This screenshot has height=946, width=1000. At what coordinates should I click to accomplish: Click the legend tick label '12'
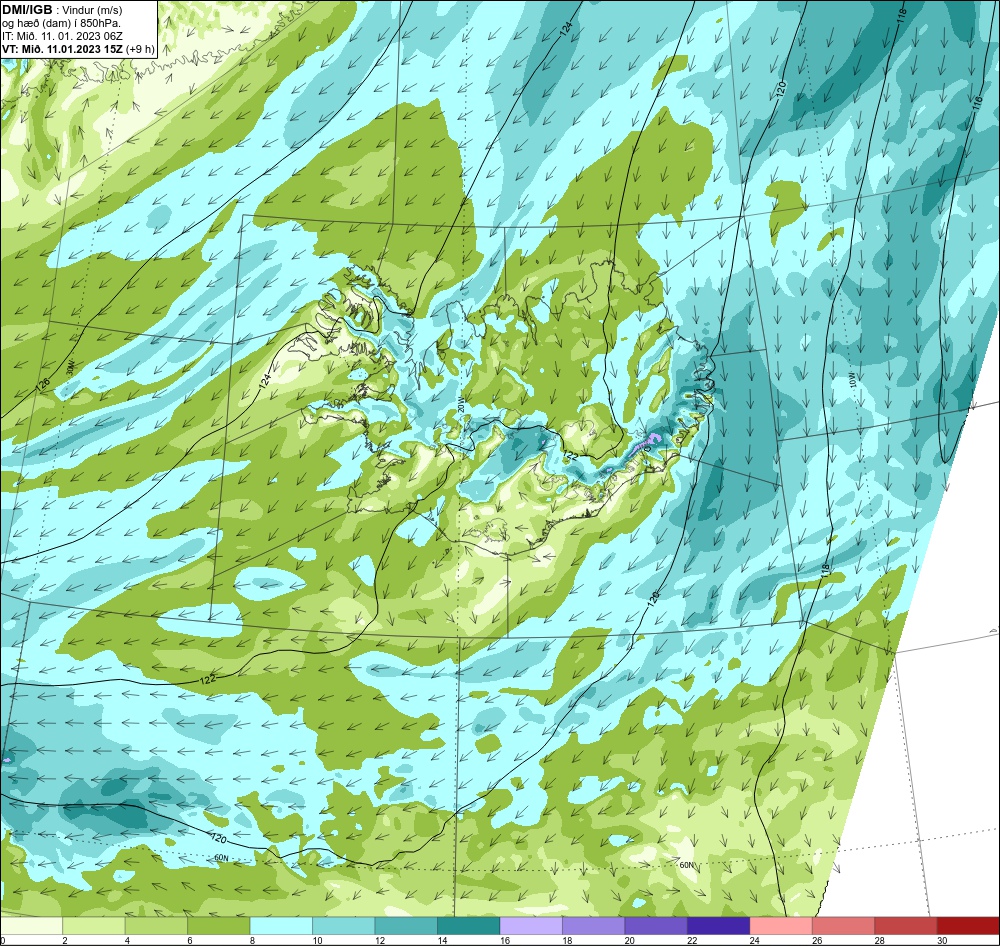click(379, 940)
